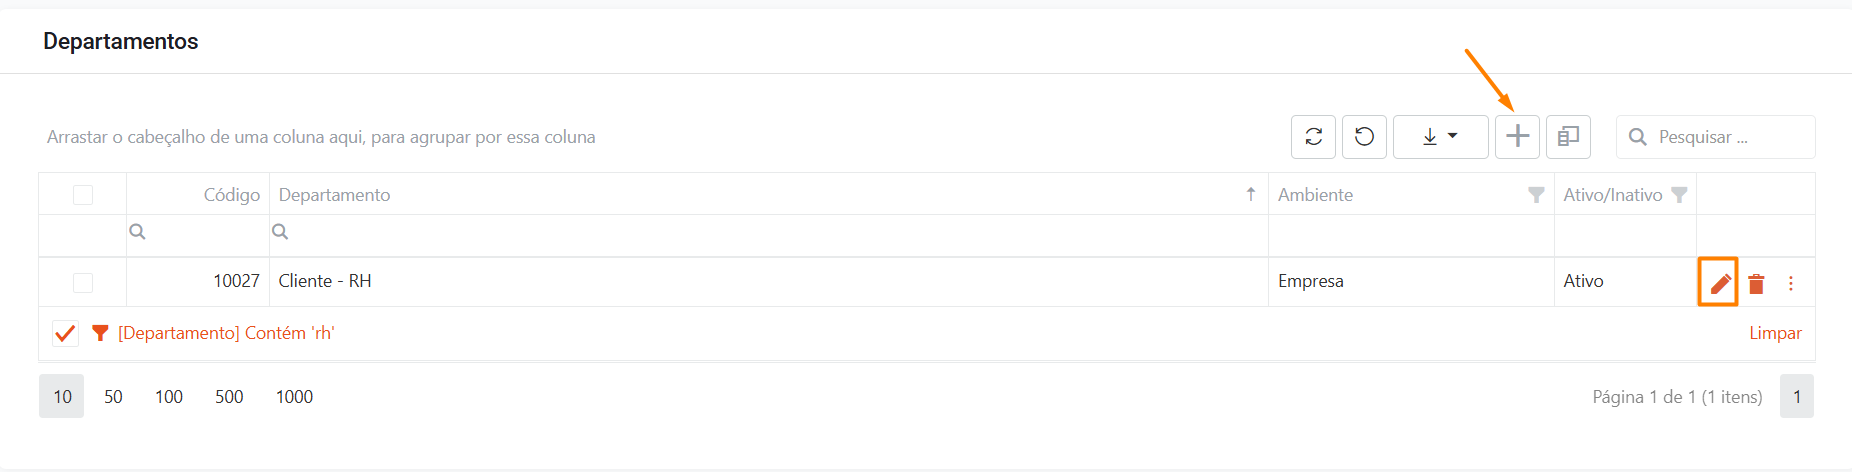Toggle the select-all checkbox in the table header
Screen dimensions: 1852x472
tap(83, 195)
